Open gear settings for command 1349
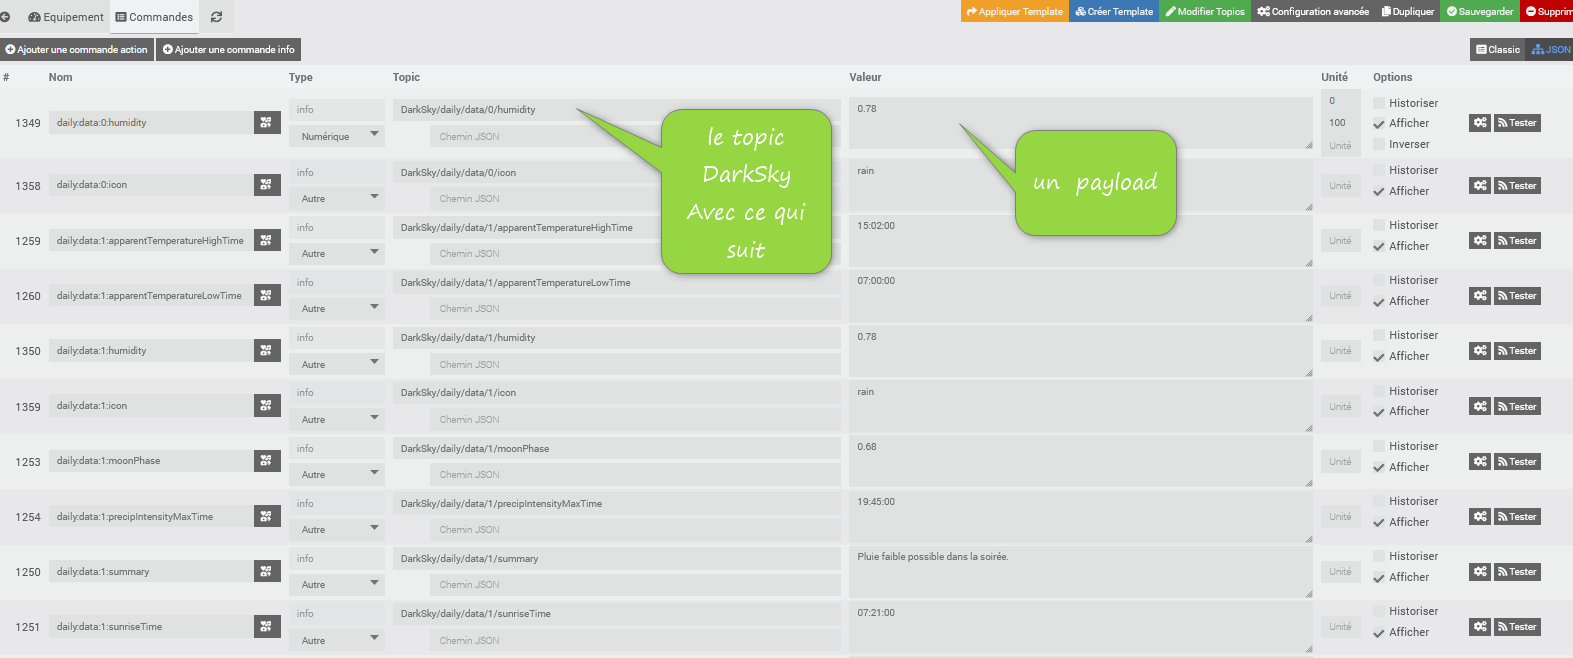This screenshot has height=658, width=1573. [1480, 123]
